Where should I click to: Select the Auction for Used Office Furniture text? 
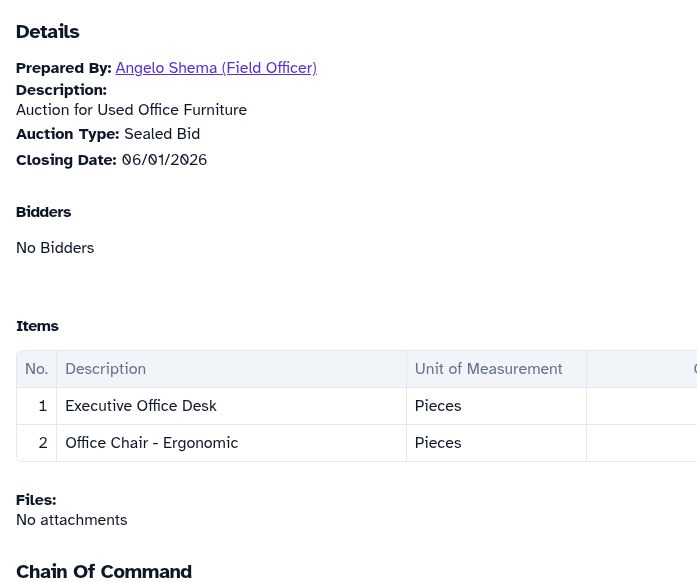tap(131, 110)
